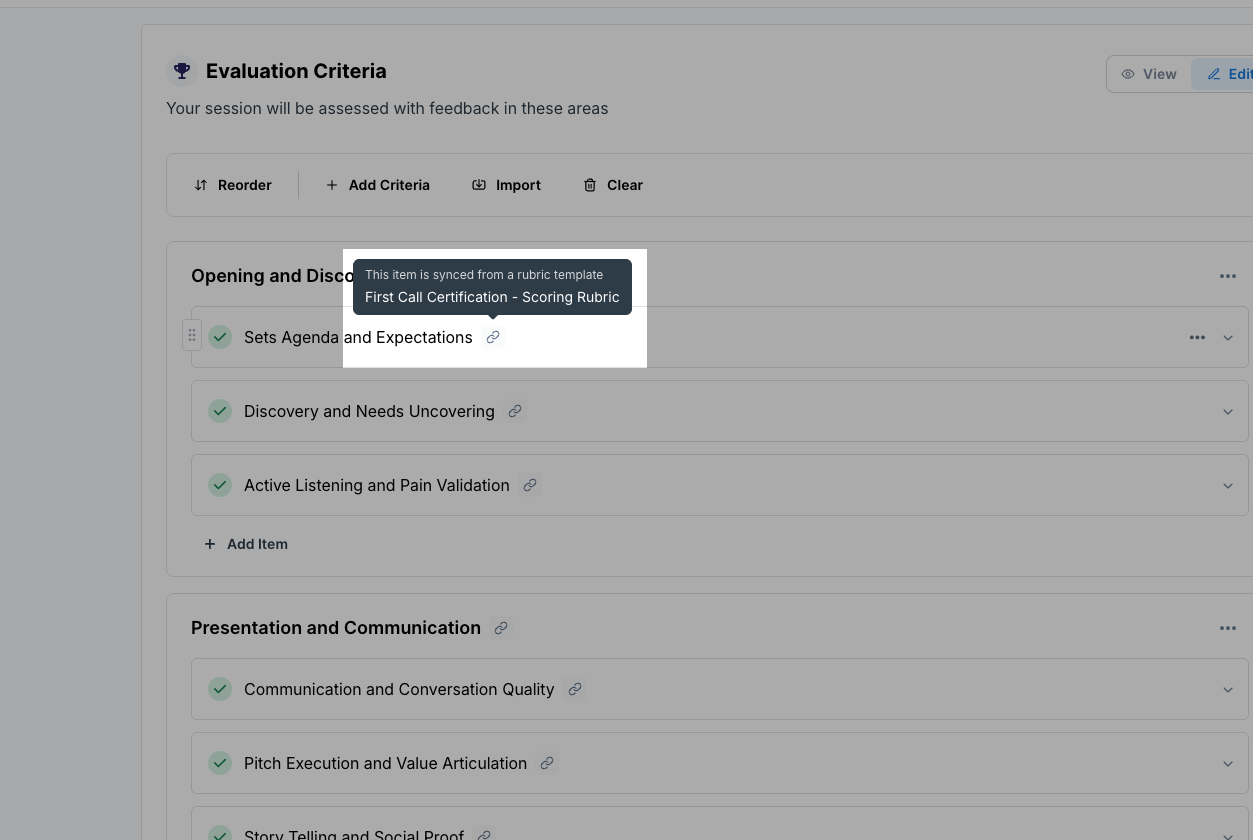Toggle the checkmark on Communication and Conversation Quality
This screenshot has width=1253, height=840.
220,689
